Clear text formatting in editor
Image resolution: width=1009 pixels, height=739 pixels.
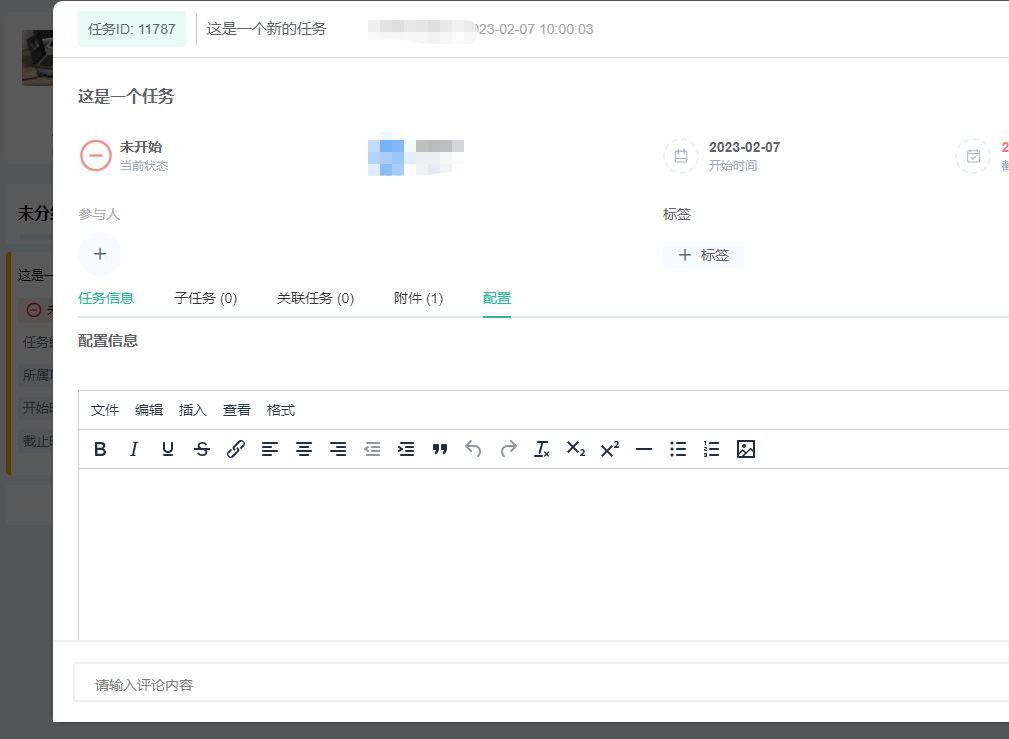click(x=542, y=450)
